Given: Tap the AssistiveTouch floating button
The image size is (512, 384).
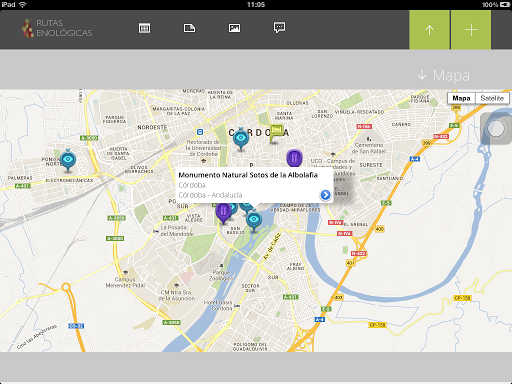Looking at the screenshot, I should click(496, 129).
